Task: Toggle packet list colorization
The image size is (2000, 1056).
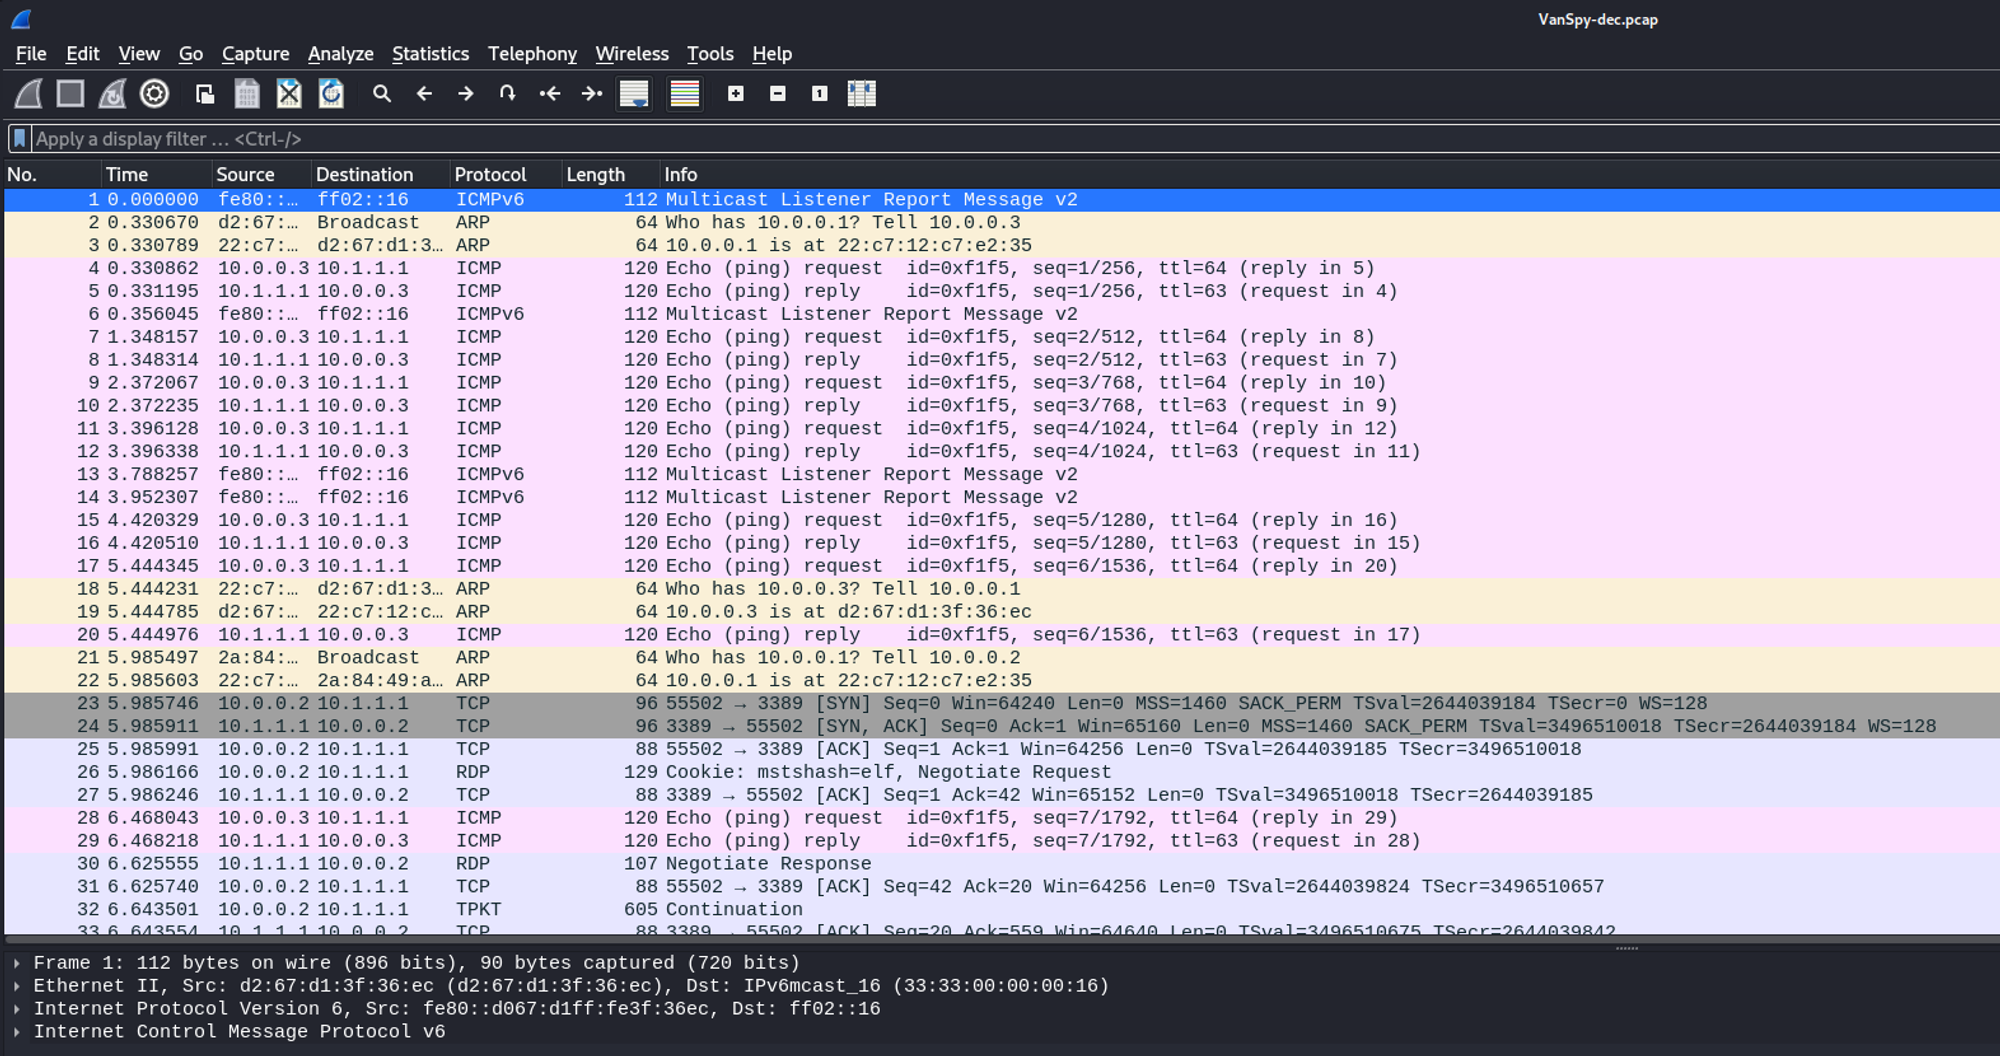Action: pos(685,94)
